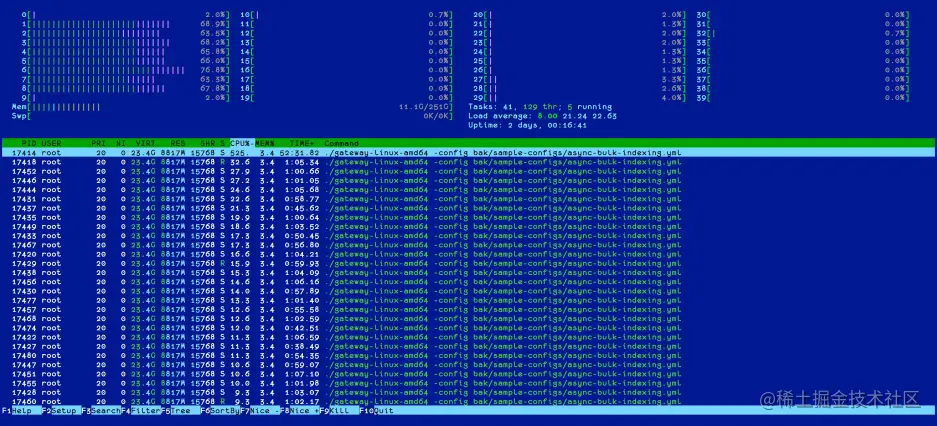
Task: Select process row with PID 17456
Action: pos(468,281)
